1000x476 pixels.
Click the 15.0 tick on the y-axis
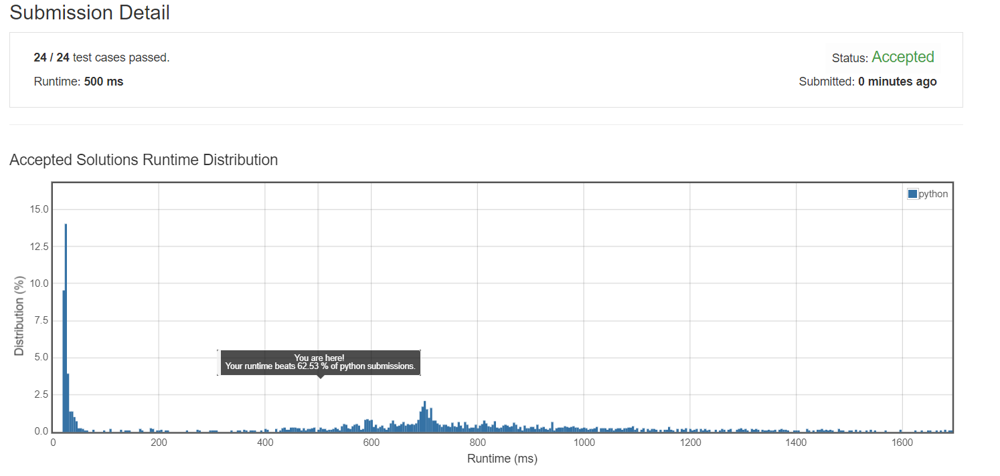click(x=39, y=209)
